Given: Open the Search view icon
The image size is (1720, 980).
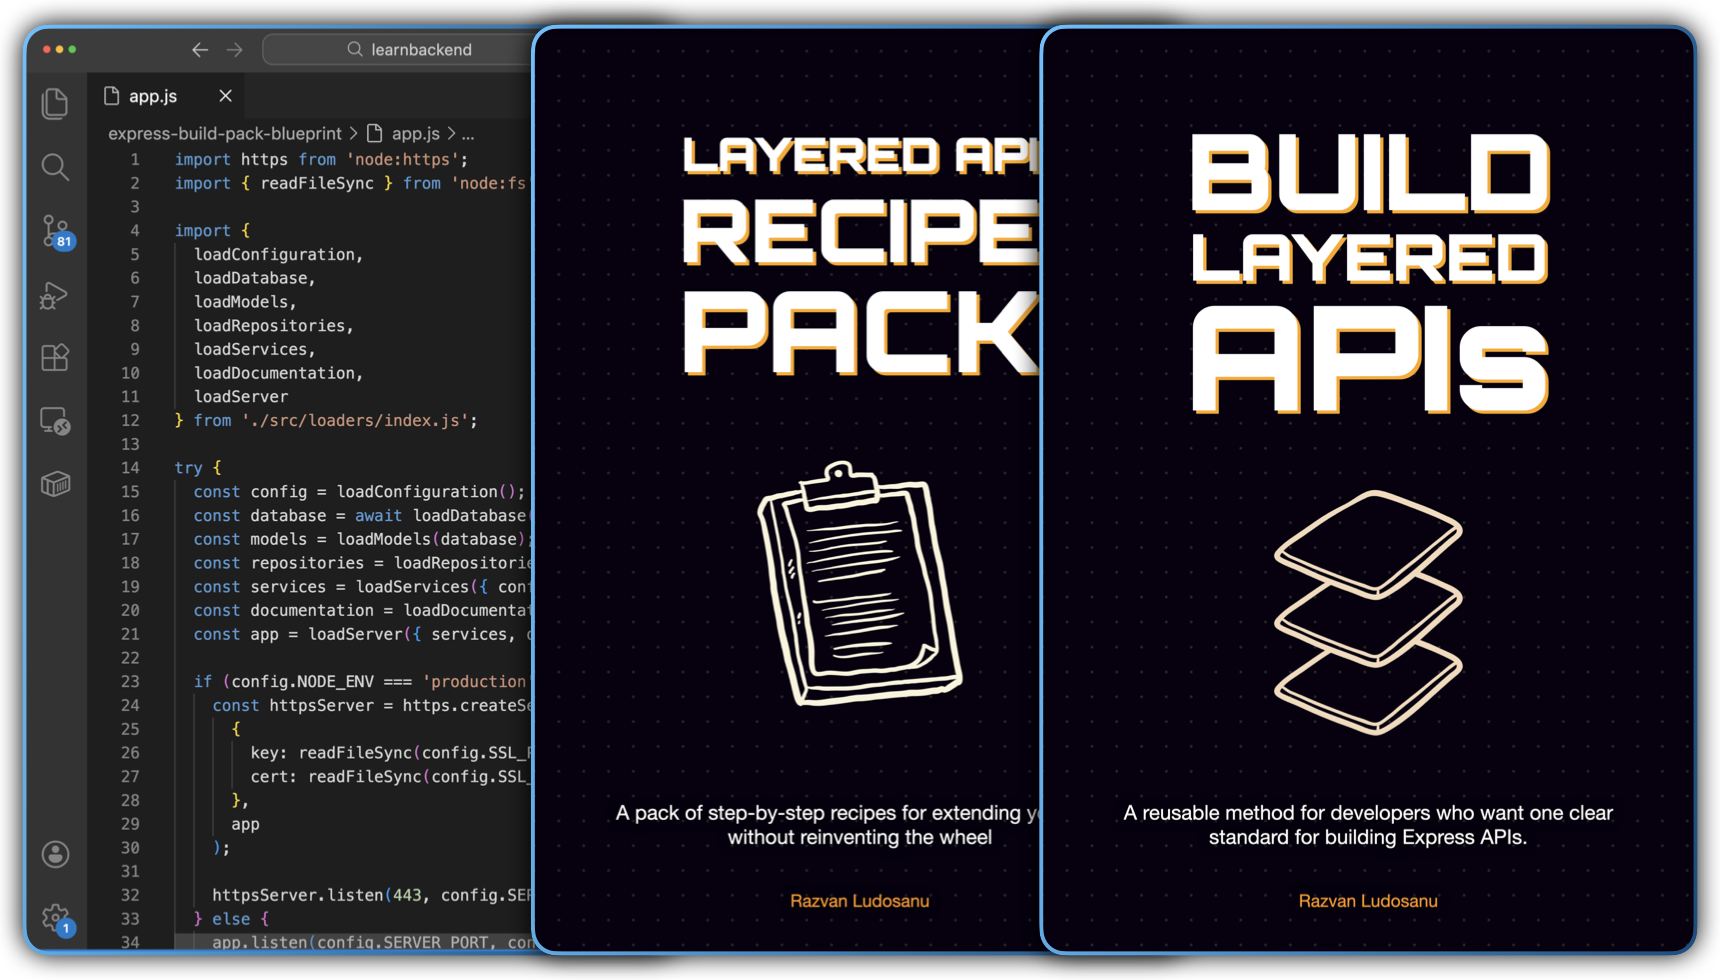Looking at the screenshot, I should tap(55, 167).
